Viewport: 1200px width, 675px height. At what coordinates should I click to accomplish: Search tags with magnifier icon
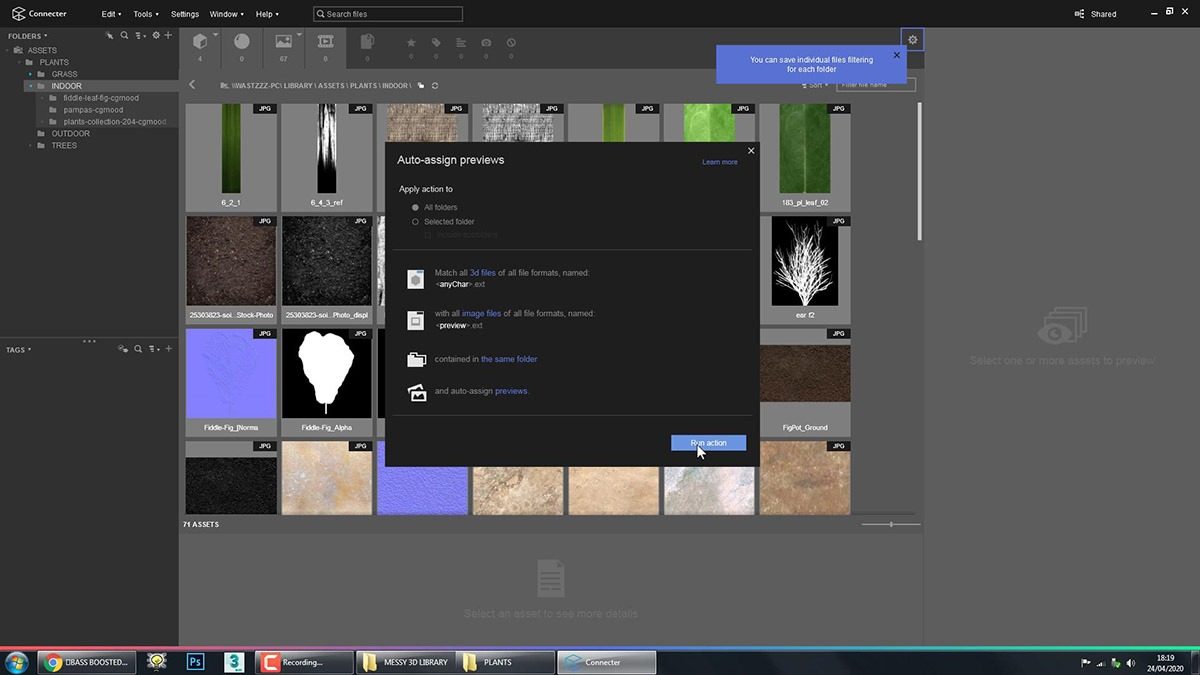pyautogui.click(x=138, y=349)
